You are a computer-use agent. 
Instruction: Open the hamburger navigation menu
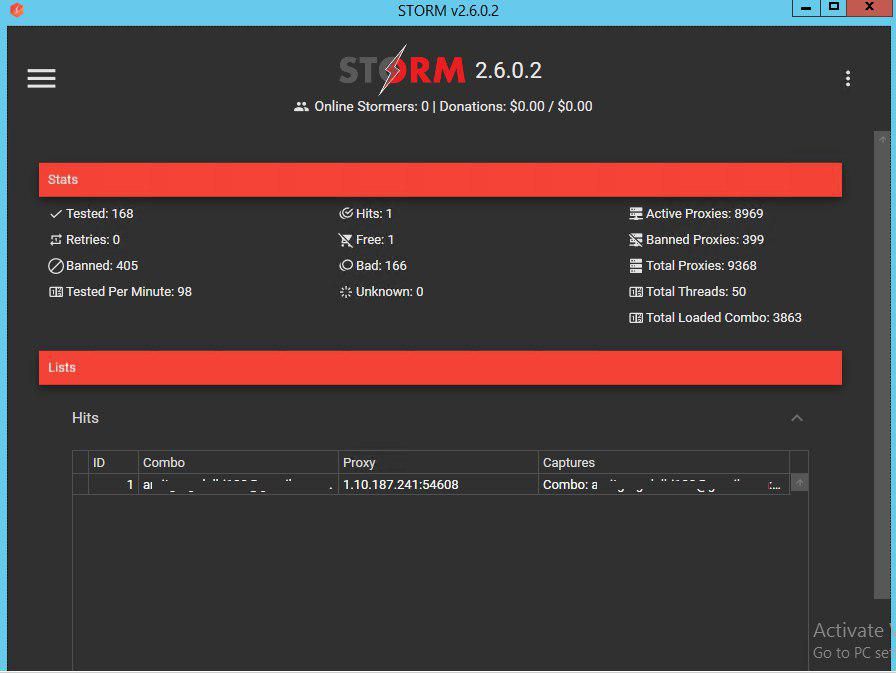41,78
